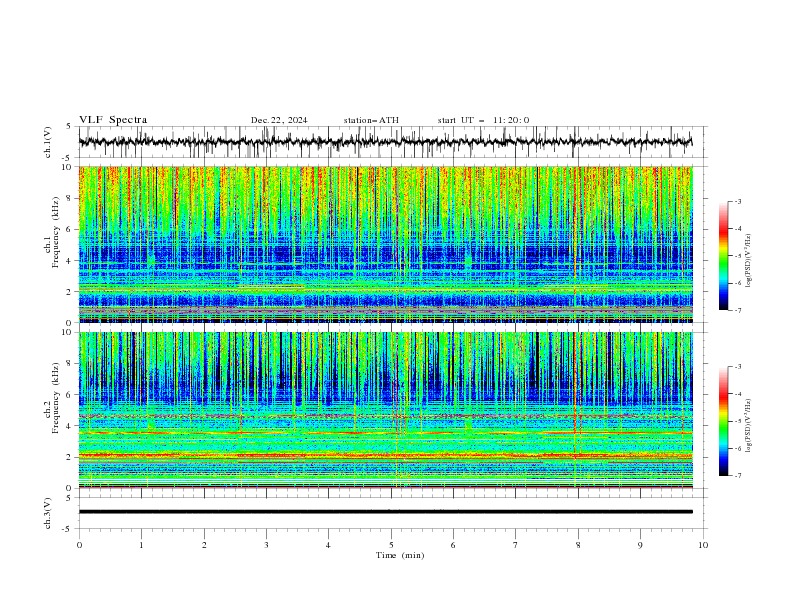Click the "0" tick on Time axis
This screenshot has height=612, width=792.
tap(79, 545)
